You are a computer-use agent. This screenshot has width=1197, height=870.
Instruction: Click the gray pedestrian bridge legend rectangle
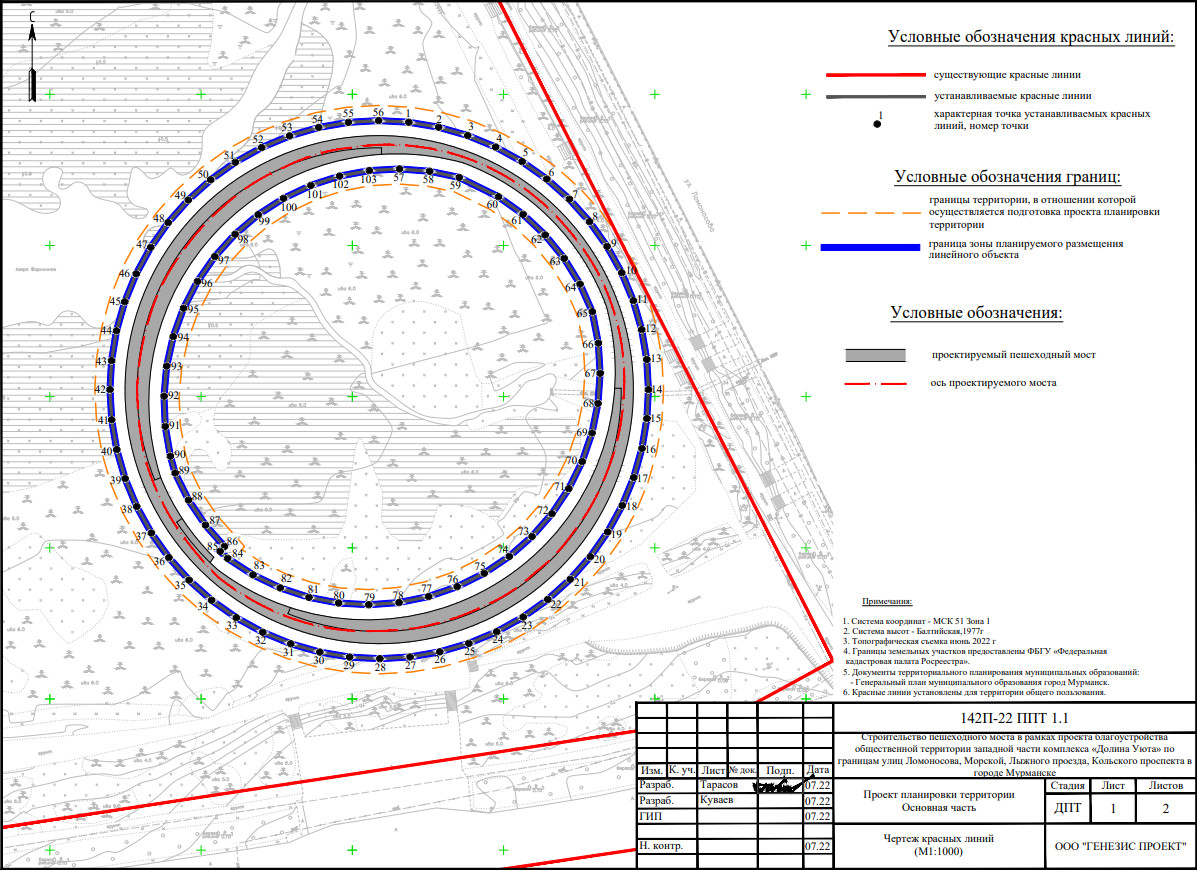pos(875,355)
